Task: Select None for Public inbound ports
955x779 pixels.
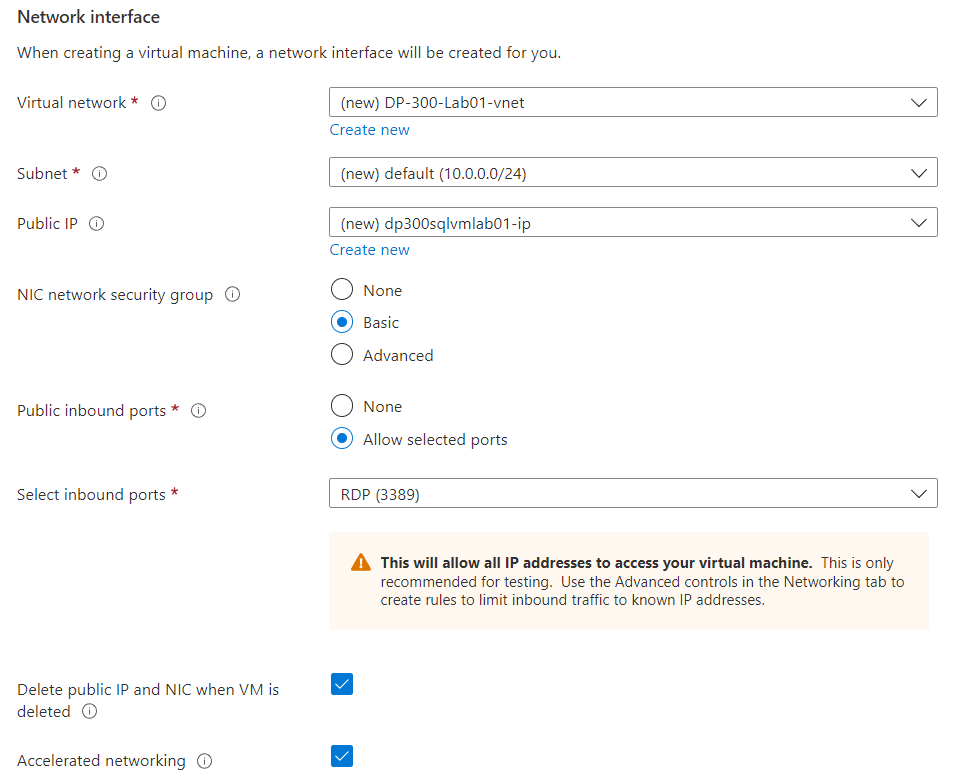Action: click(x=342, y=406)
